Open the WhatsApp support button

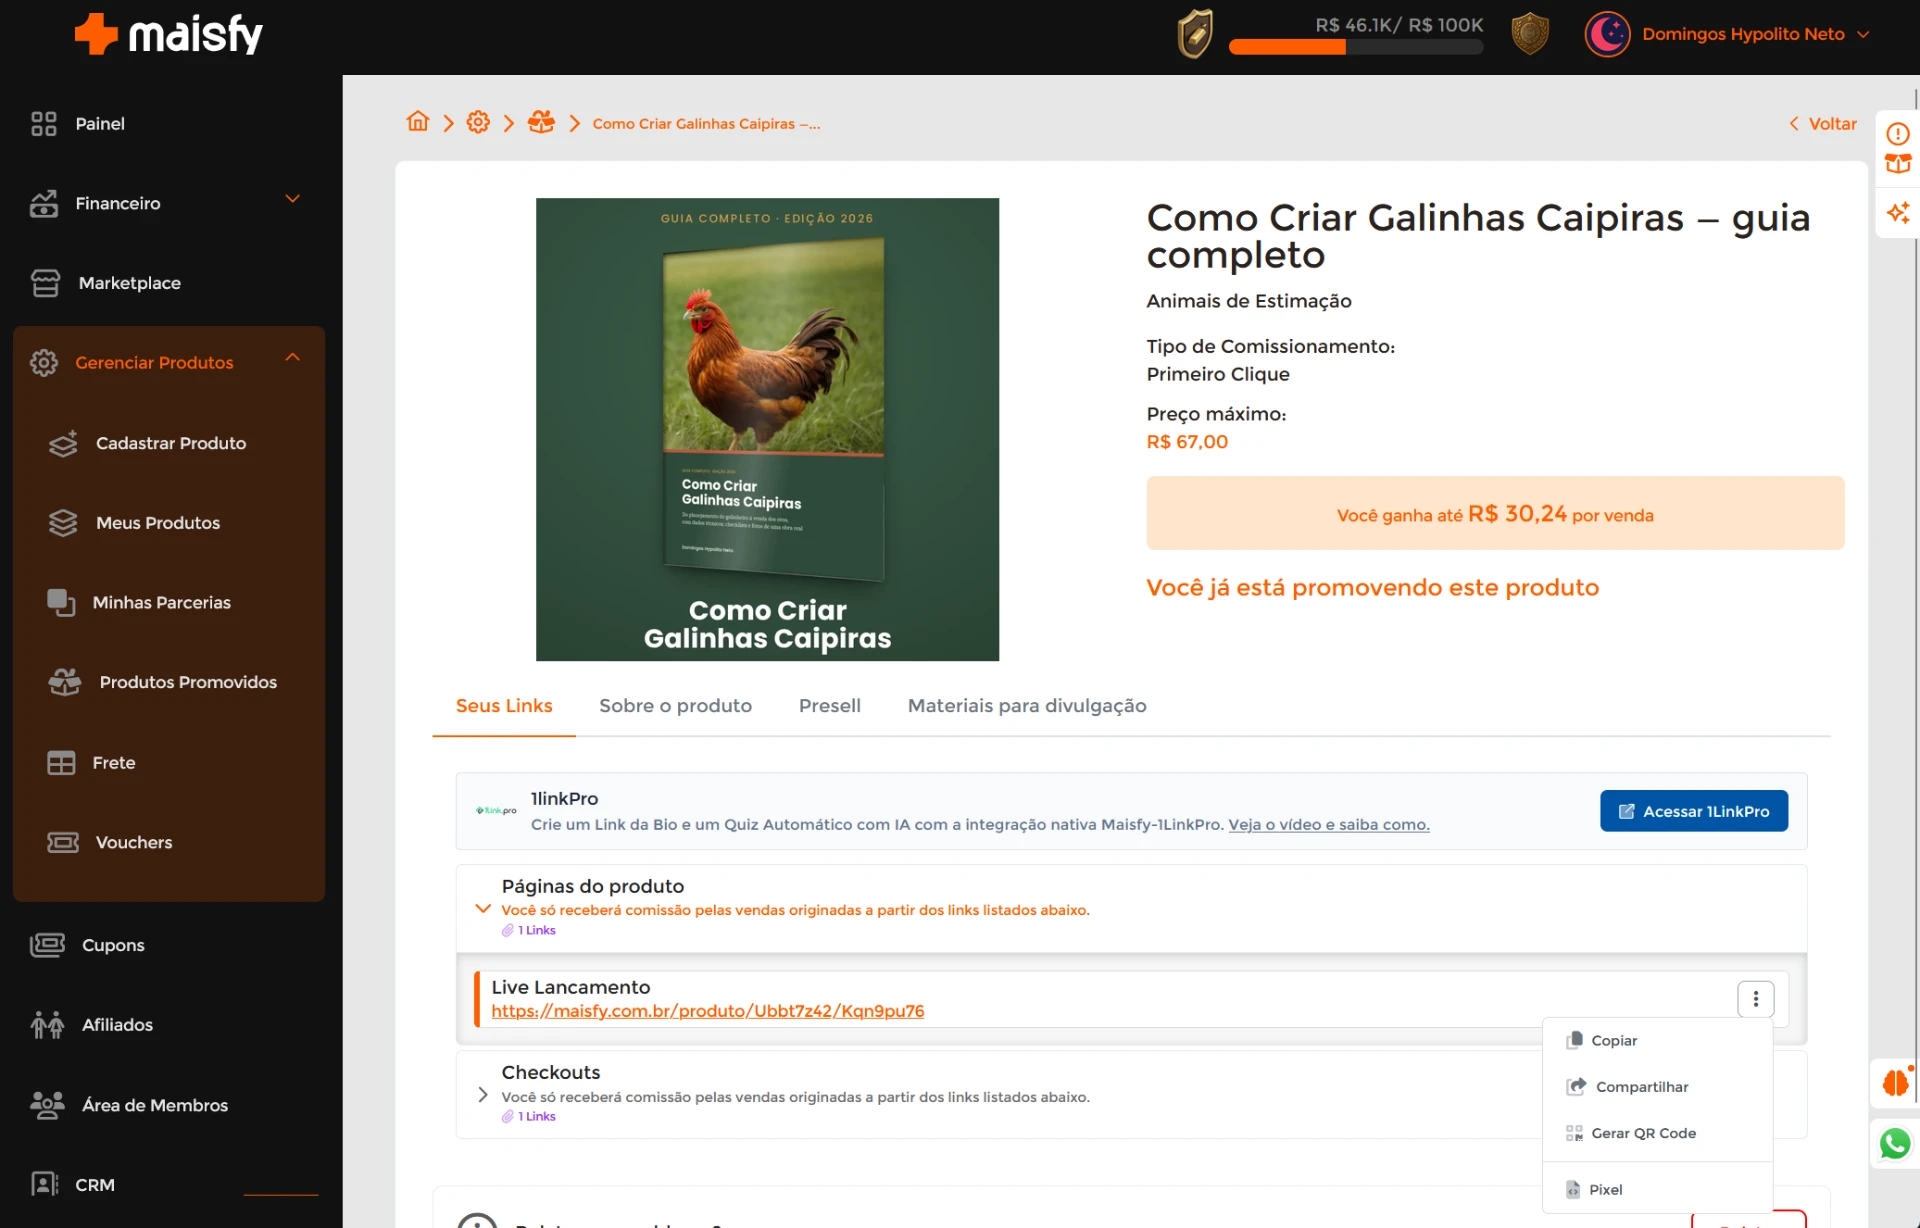[x=1895, y=1144]
